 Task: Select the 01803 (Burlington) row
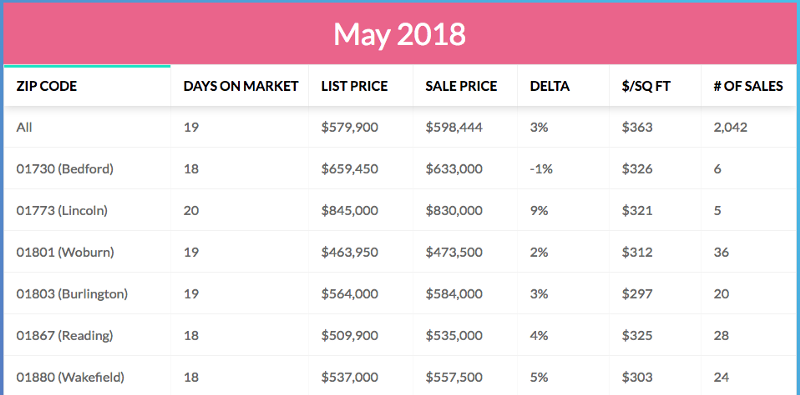point(399,294)
